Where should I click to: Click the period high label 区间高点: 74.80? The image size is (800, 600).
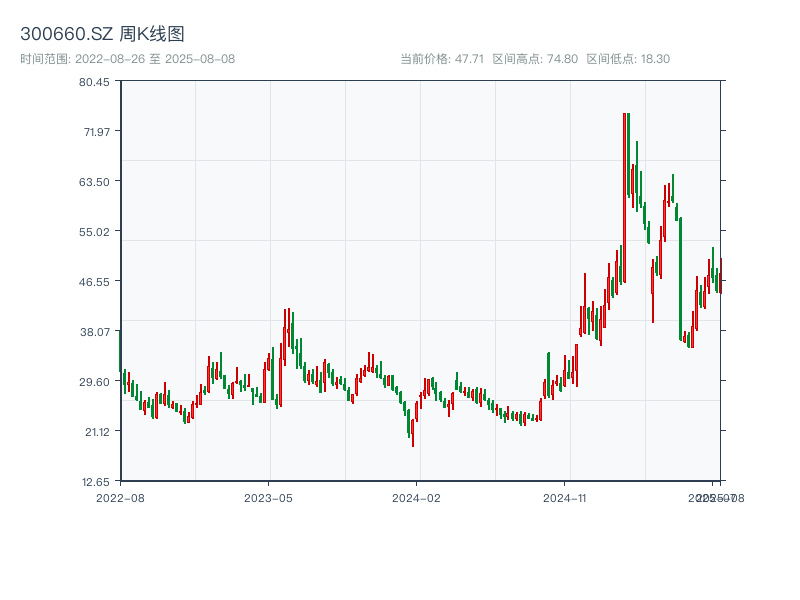click(x=535, y=59)
